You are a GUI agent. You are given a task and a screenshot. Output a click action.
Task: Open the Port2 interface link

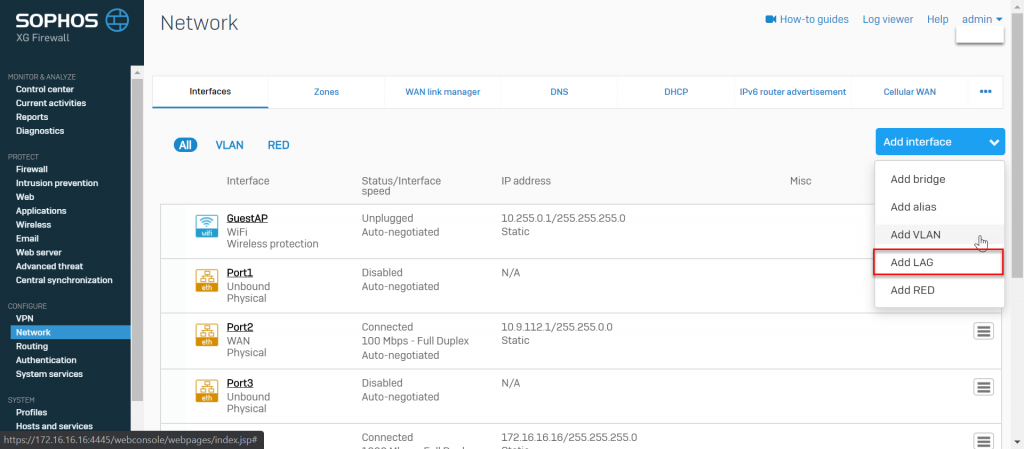click(x=240, y=327)
